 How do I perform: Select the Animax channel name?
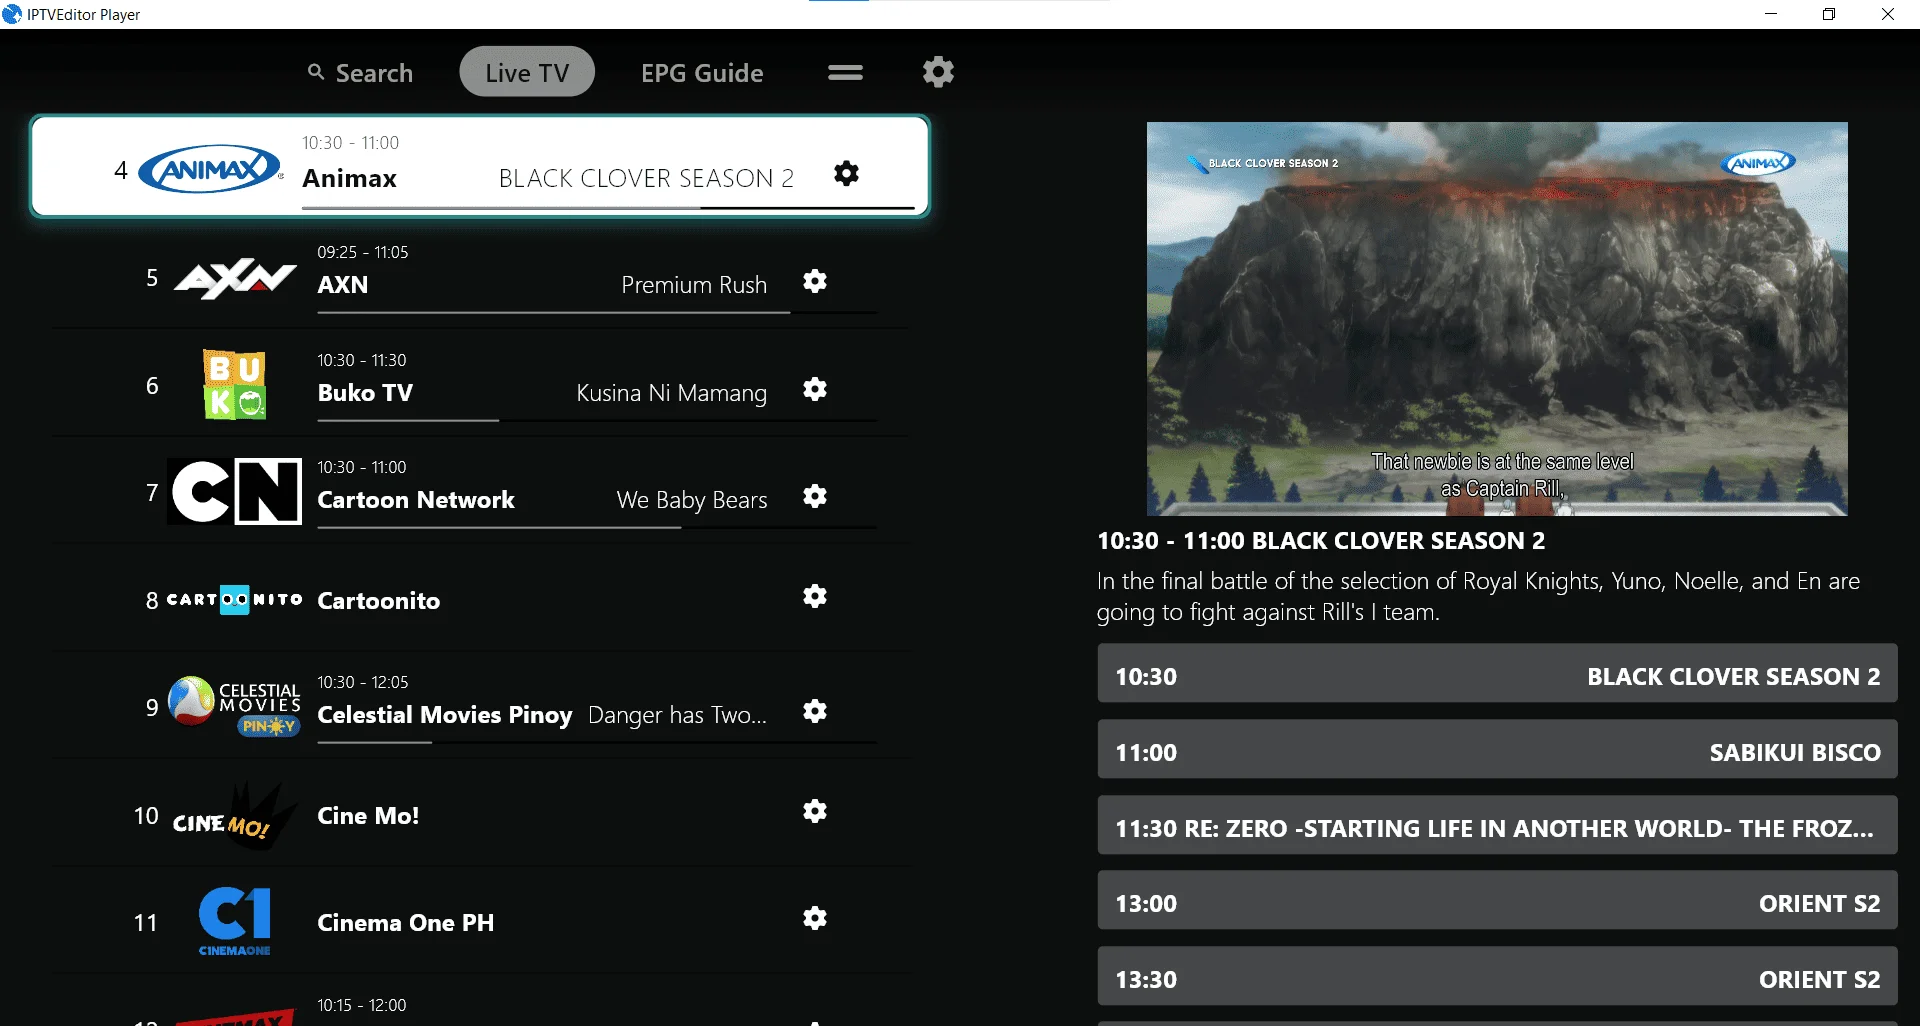pos(349,178)
